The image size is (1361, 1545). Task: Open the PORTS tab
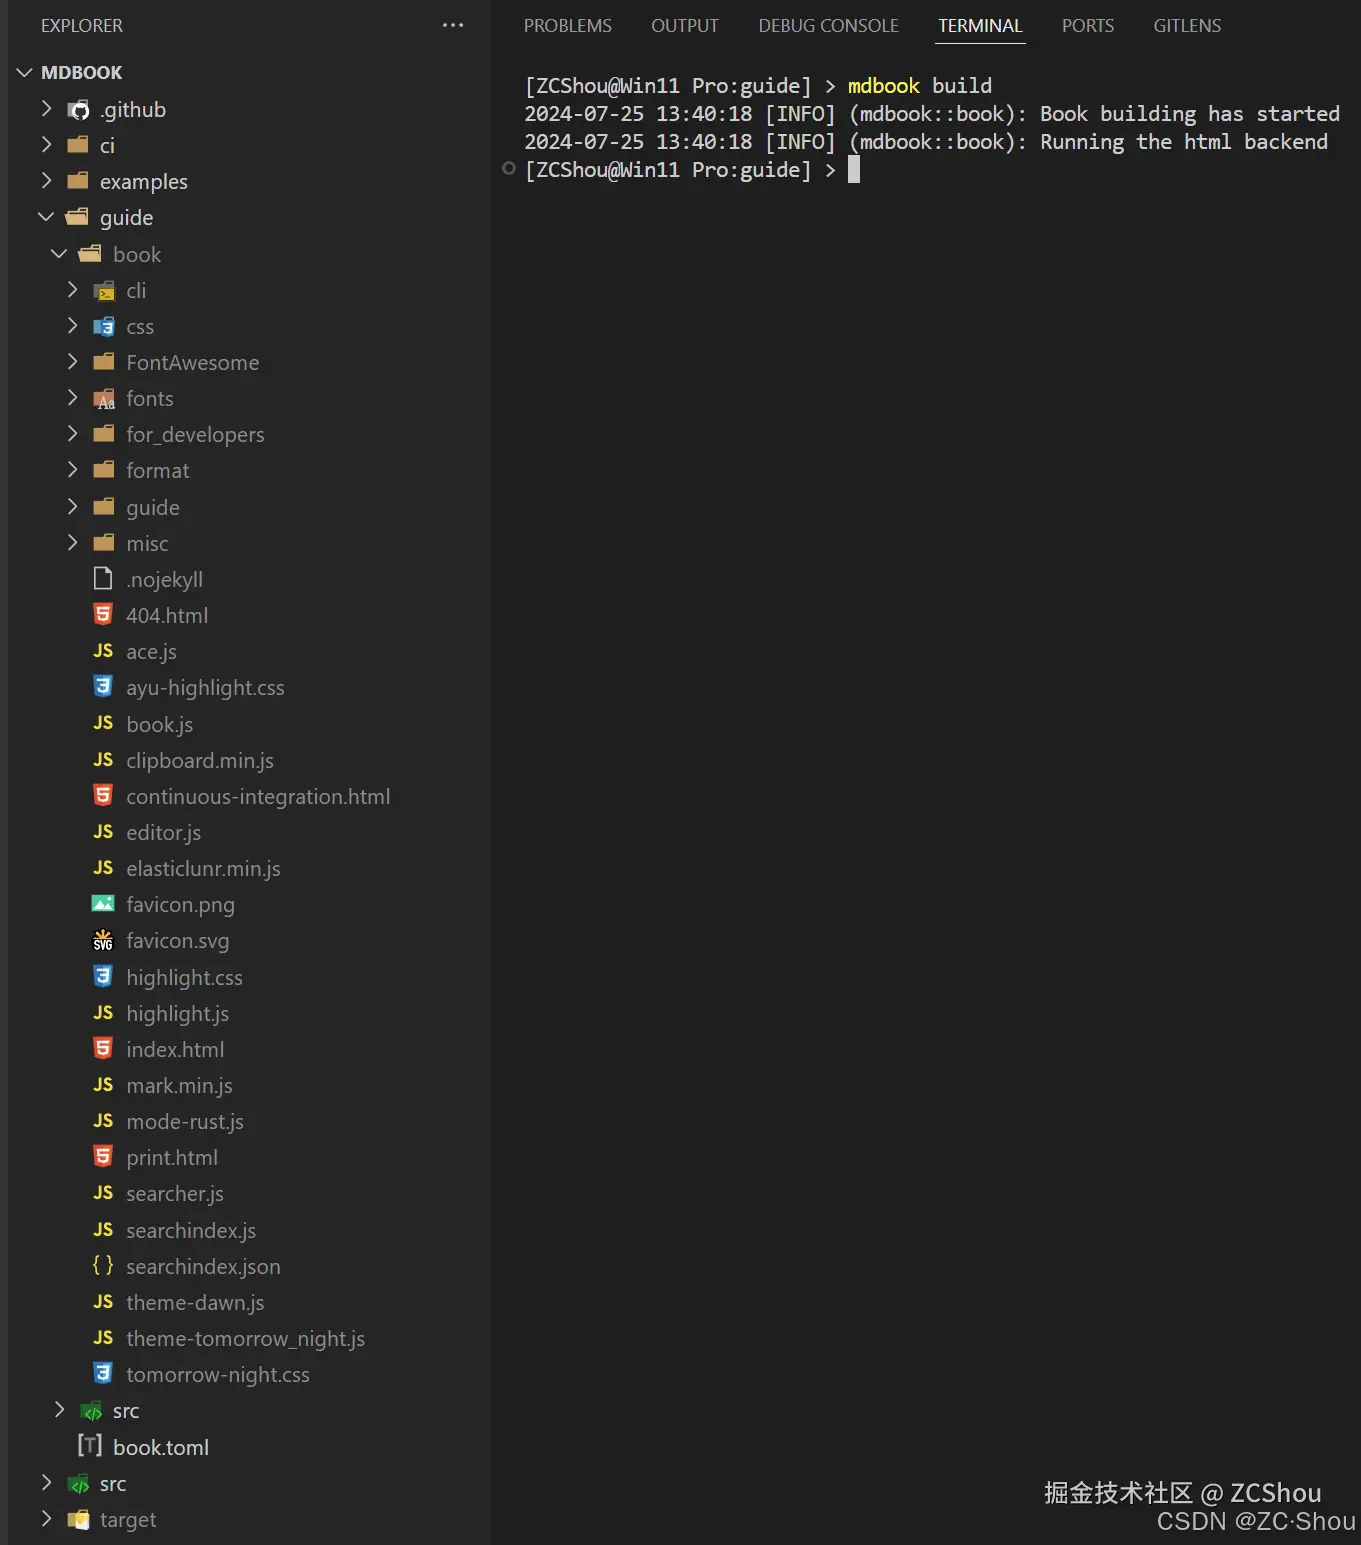point(1088,26)
